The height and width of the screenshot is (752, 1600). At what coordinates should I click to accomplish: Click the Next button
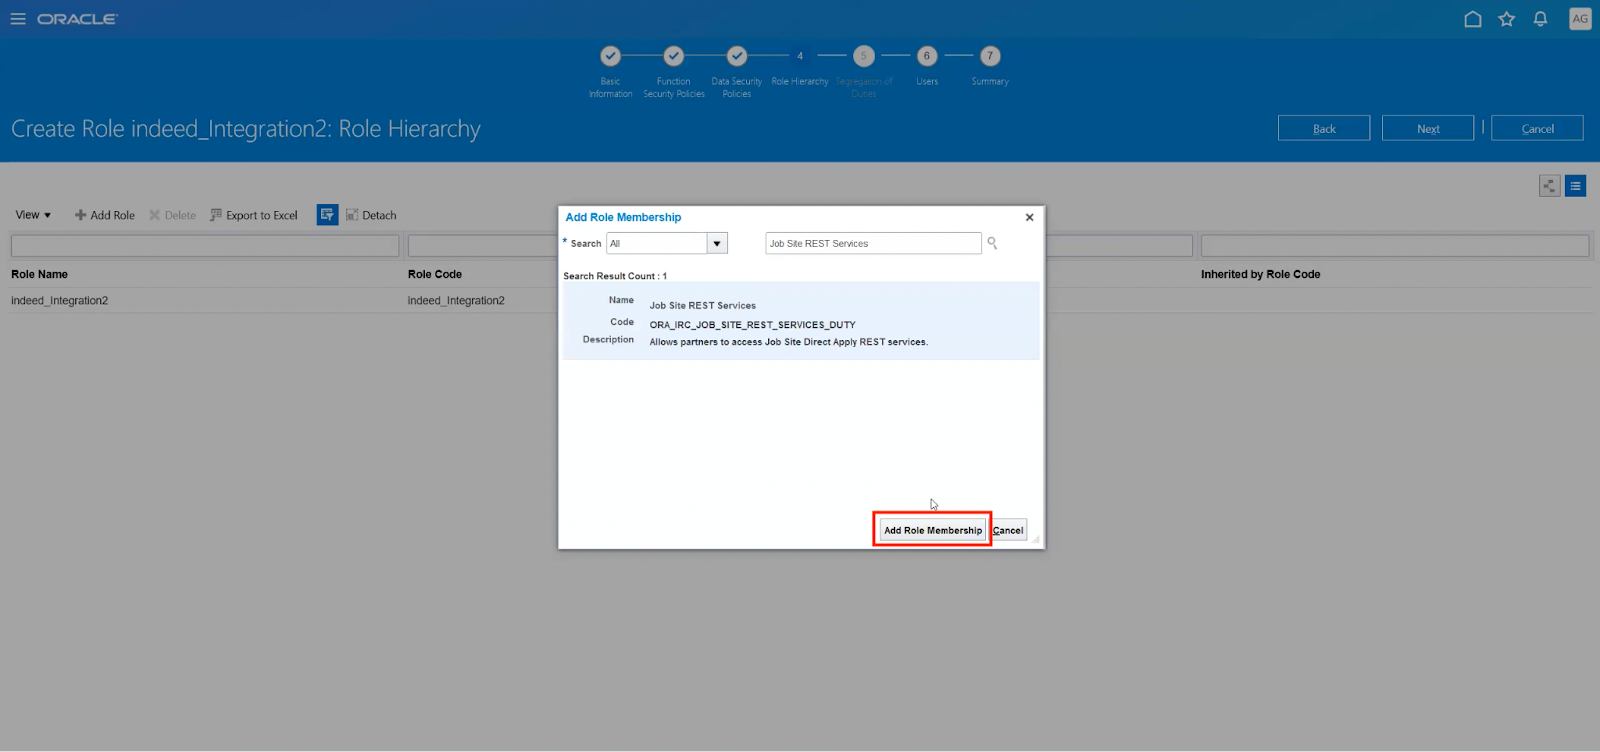(x=1428, y=128)
